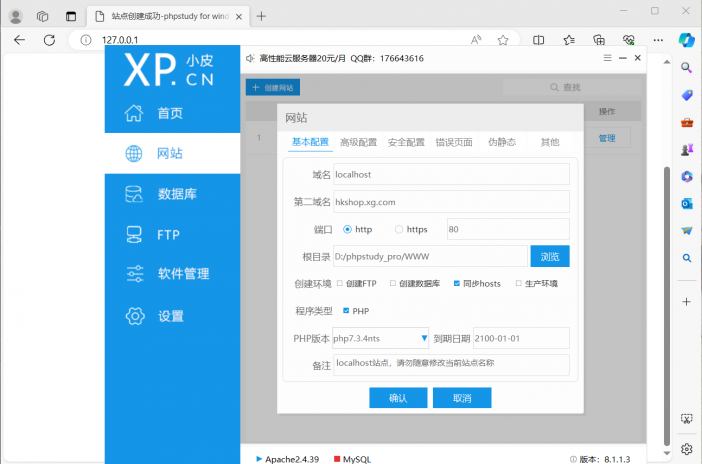The image size is (702, 464).
Task: Open the Edge sidebar search tool
Action: (686, 68)
